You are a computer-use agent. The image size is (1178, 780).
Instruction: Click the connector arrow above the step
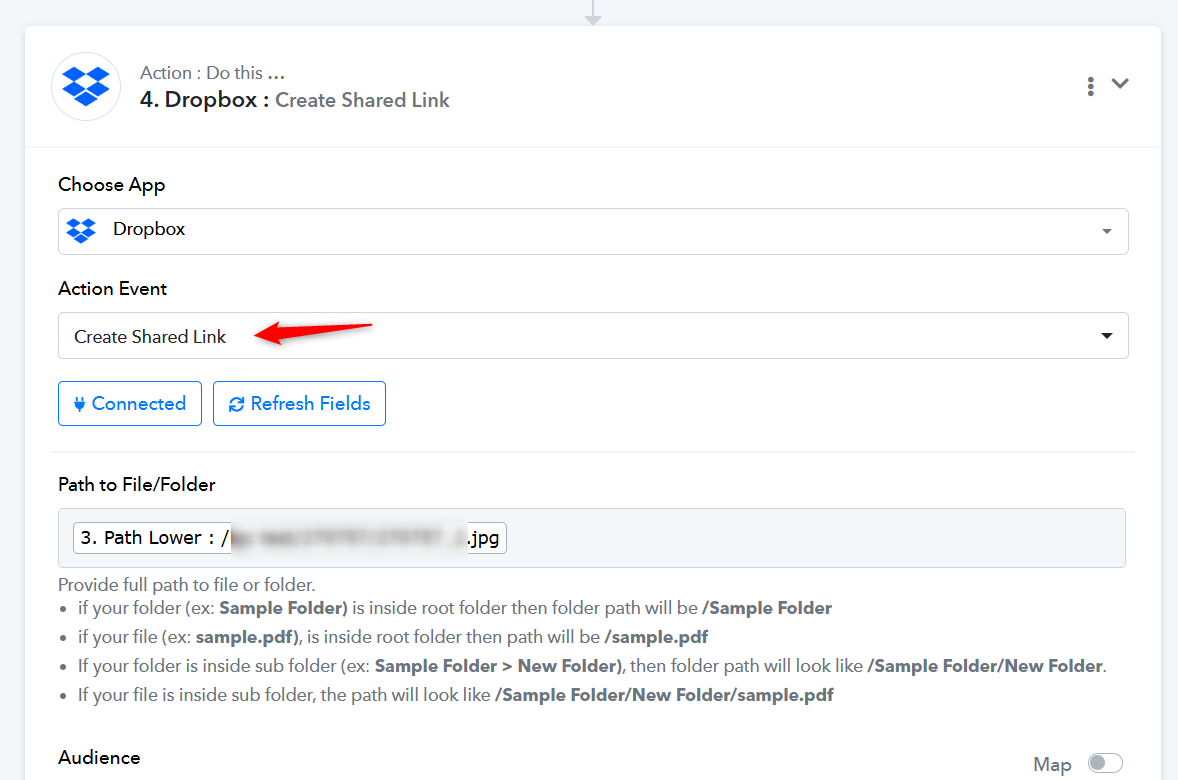coord(593,14)
